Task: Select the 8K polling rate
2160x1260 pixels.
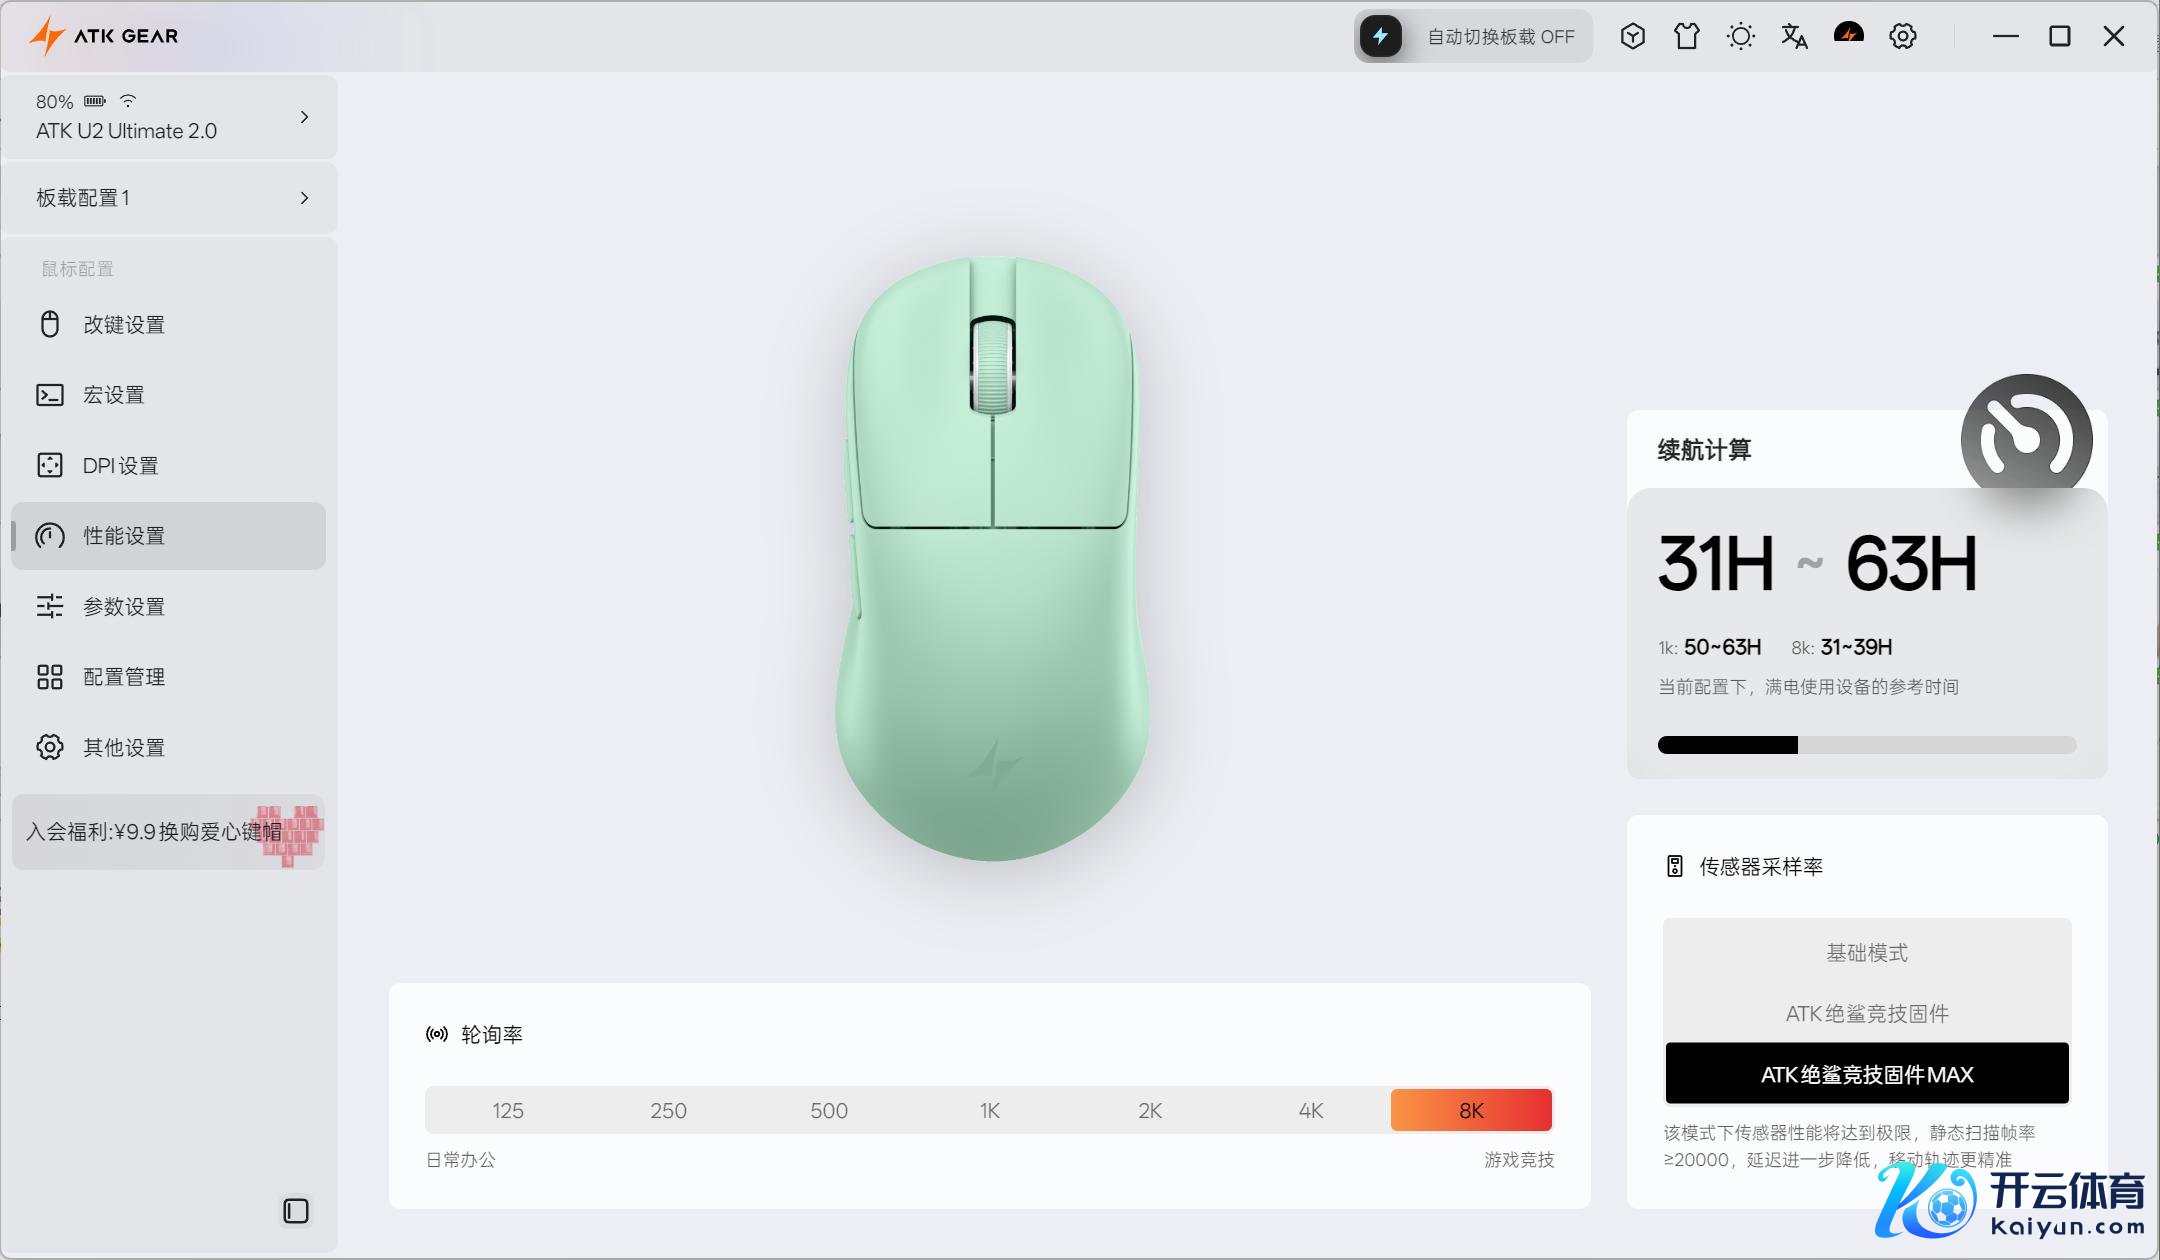Action: pyautogui.click(x=1471, y=1110)
